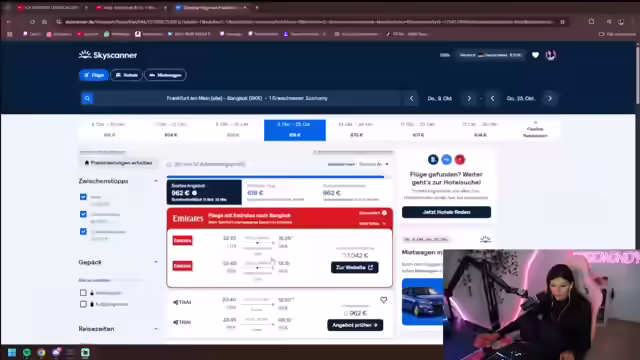Click the THAI airline logo on outbound flight
This screenshot has width=640, height=360.
point(182,302)
